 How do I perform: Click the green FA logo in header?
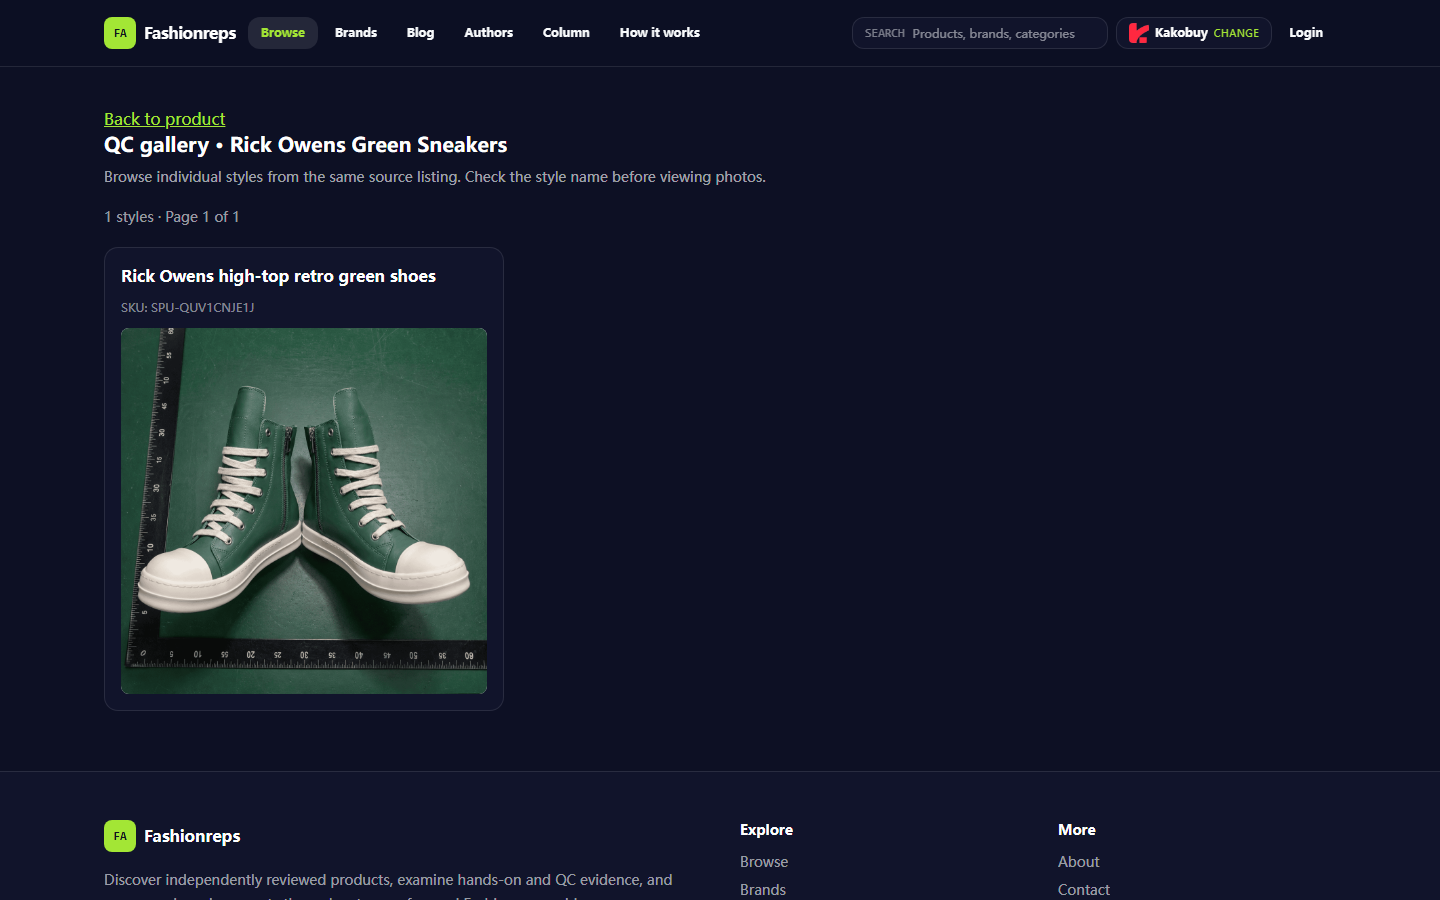[x=120, y=33]
